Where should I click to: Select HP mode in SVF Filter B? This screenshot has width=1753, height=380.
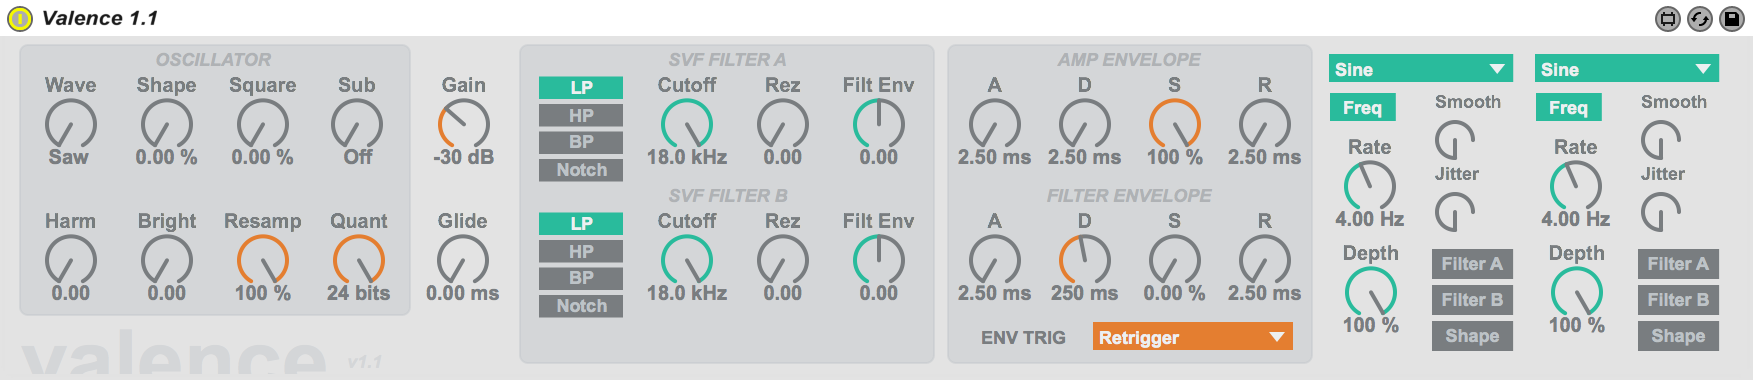click(581, 252)
